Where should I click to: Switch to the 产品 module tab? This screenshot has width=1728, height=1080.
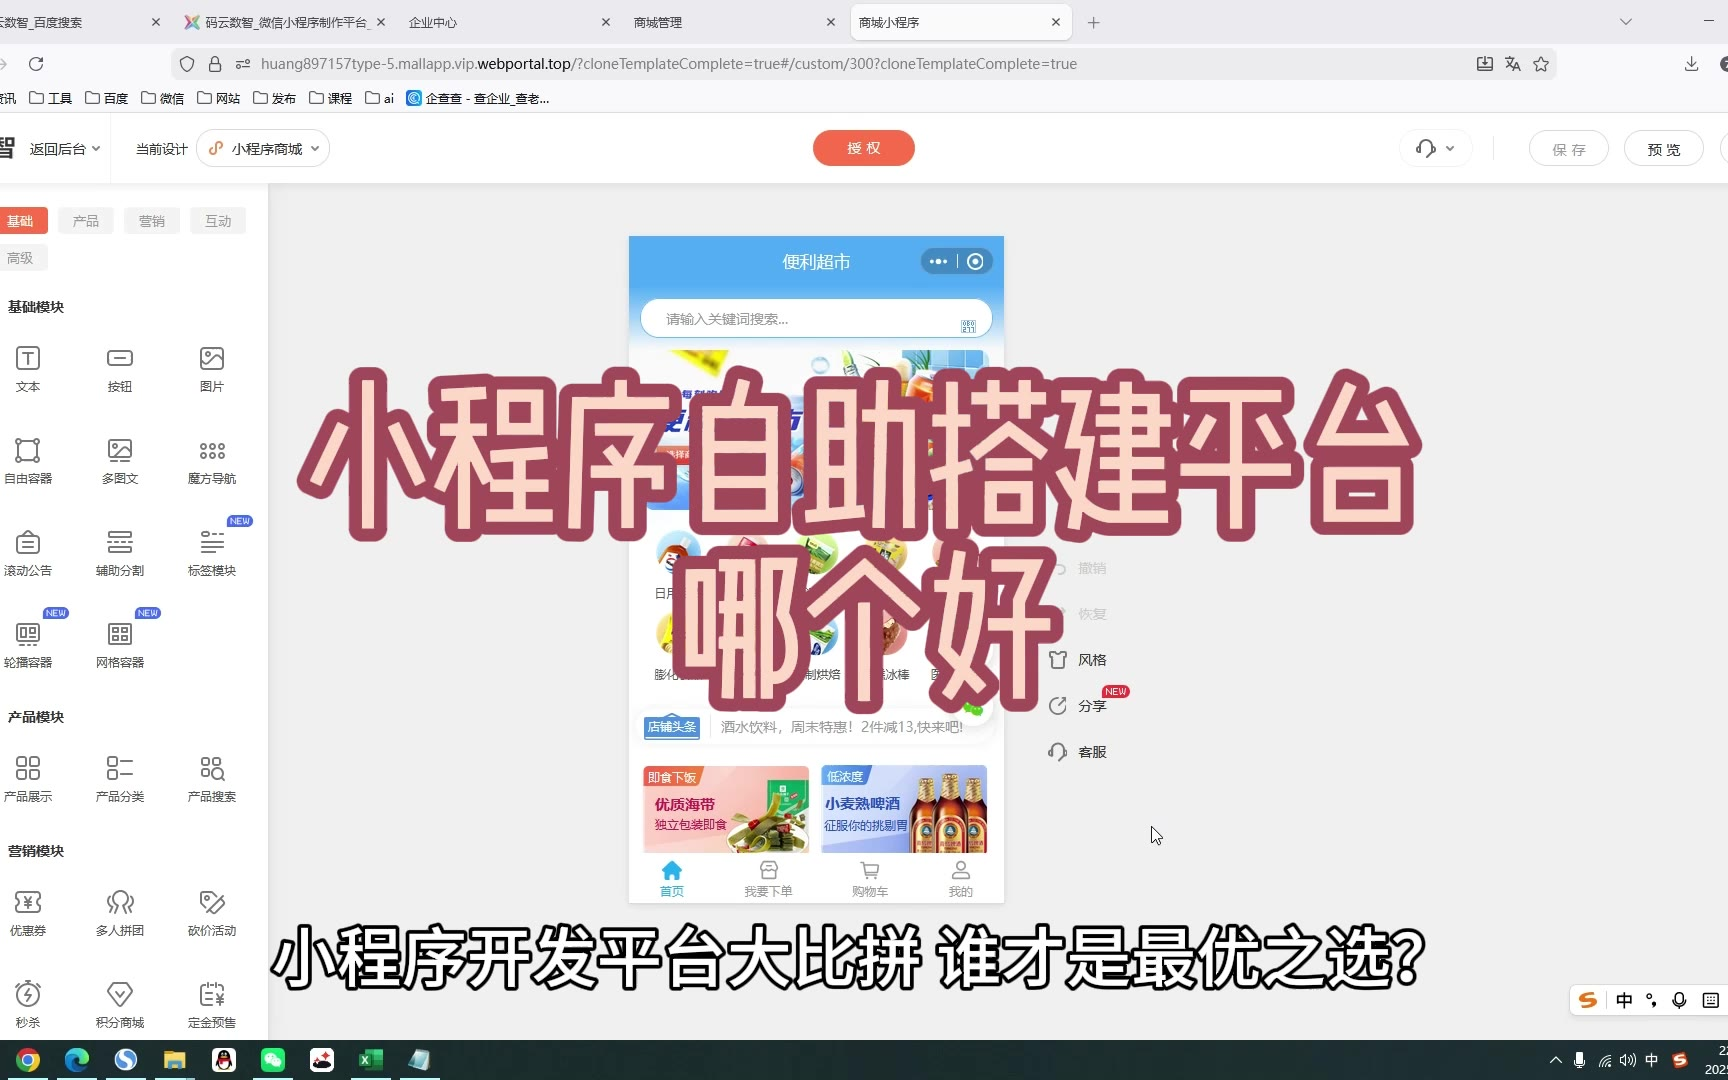coord(86,221)
